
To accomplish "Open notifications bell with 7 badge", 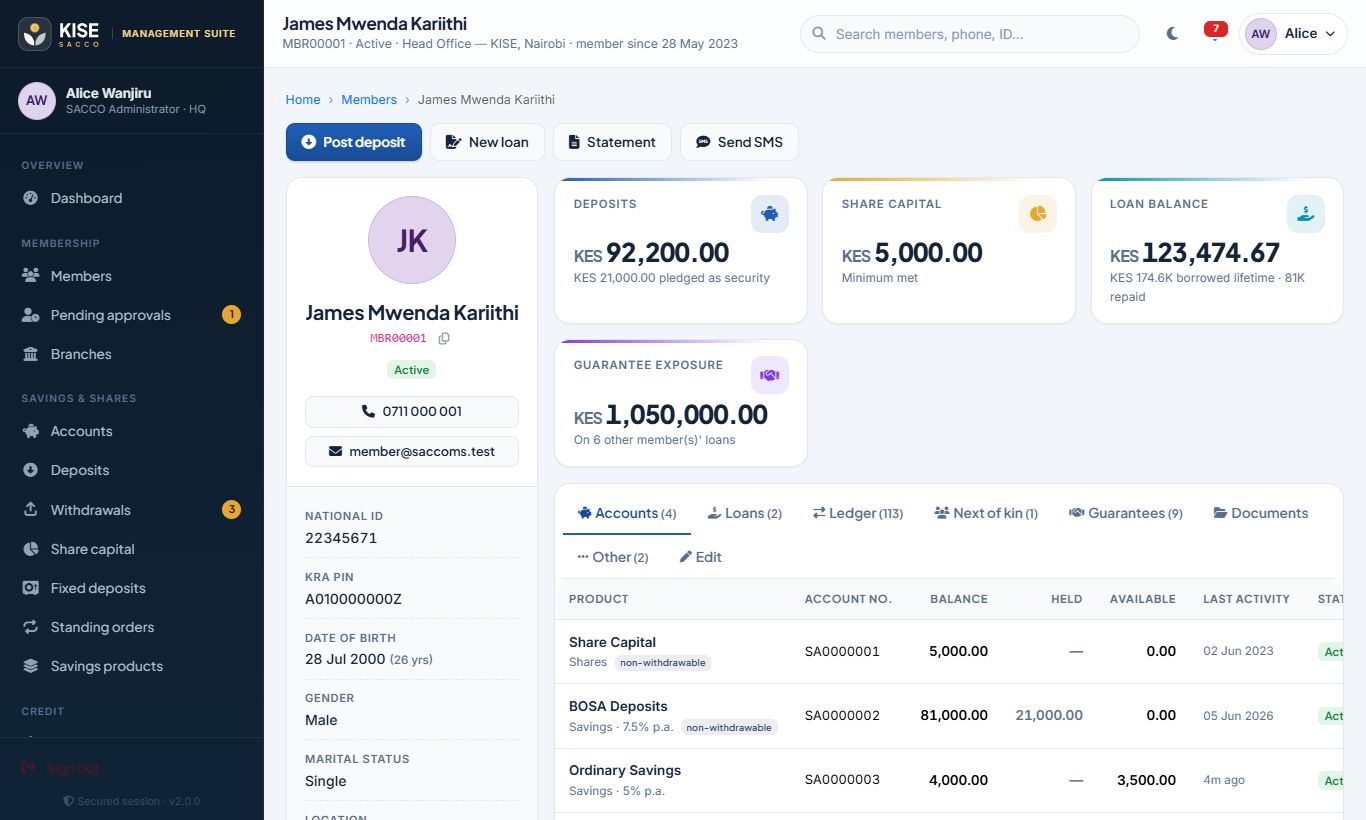I will point(1215,32).
